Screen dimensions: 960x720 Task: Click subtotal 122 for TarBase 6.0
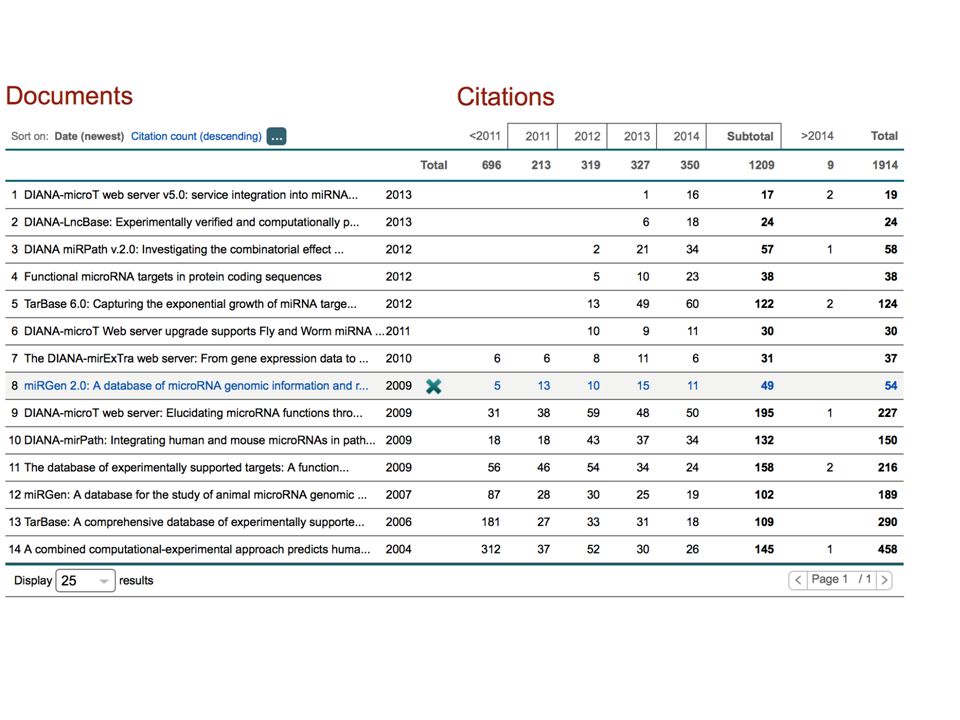pyautogui.click(x=764, y=304)
